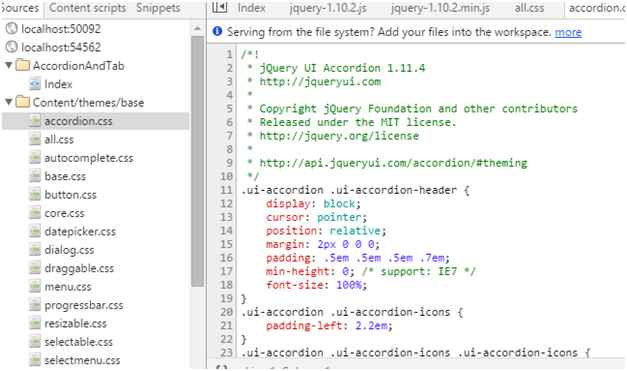
Task: Select datepicker.css in the file tree
Action: point(80,231)
